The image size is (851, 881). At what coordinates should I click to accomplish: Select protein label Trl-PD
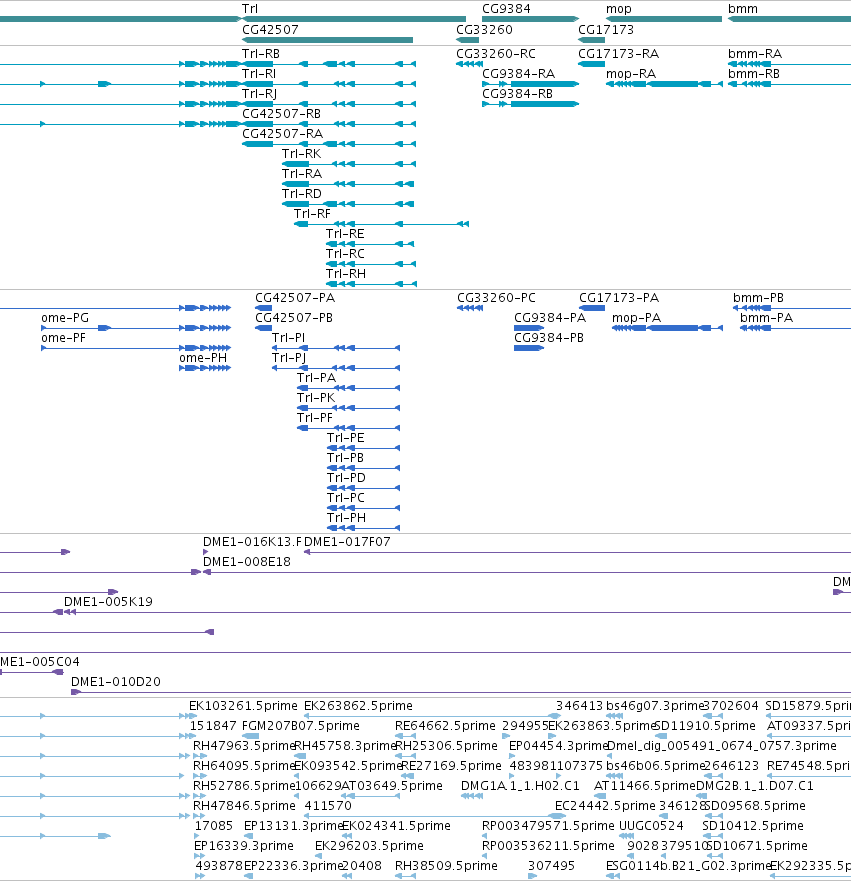[x=346, y=478]
